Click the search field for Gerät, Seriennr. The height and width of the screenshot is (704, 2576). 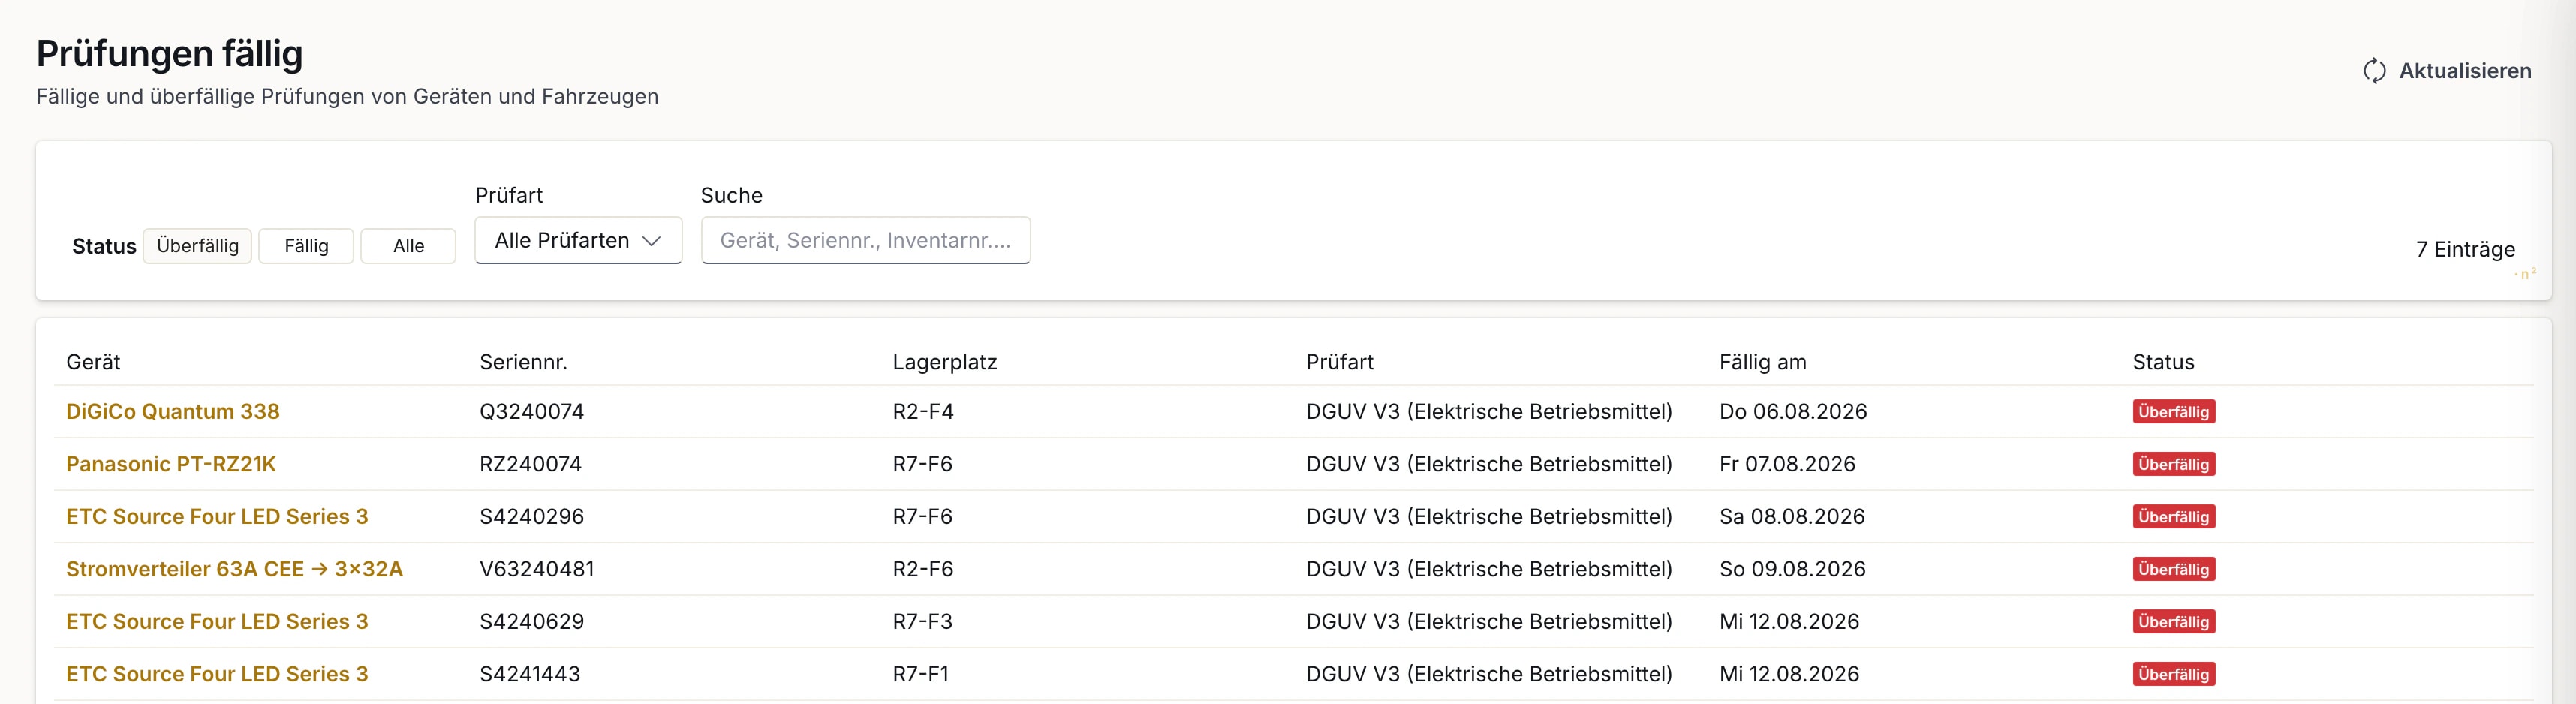click(865, 241)
